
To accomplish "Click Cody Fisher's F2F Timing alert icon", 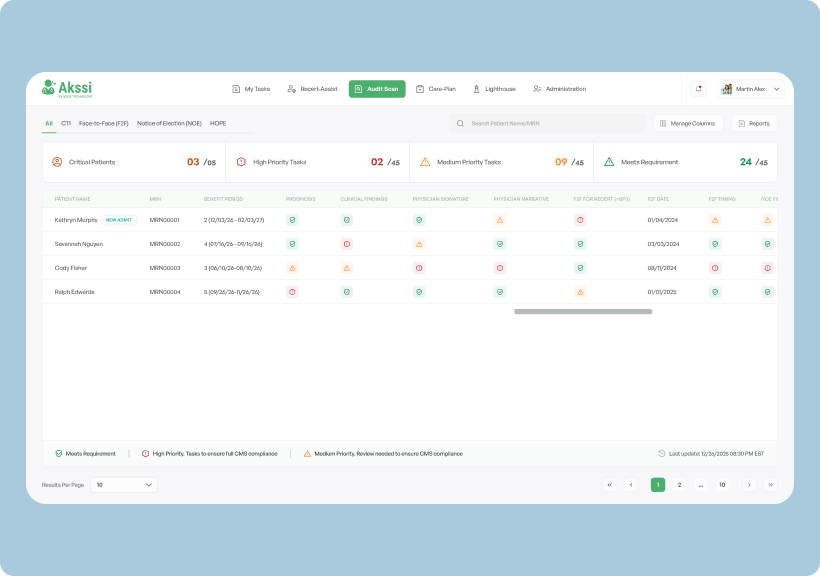I will pos(715,268).
